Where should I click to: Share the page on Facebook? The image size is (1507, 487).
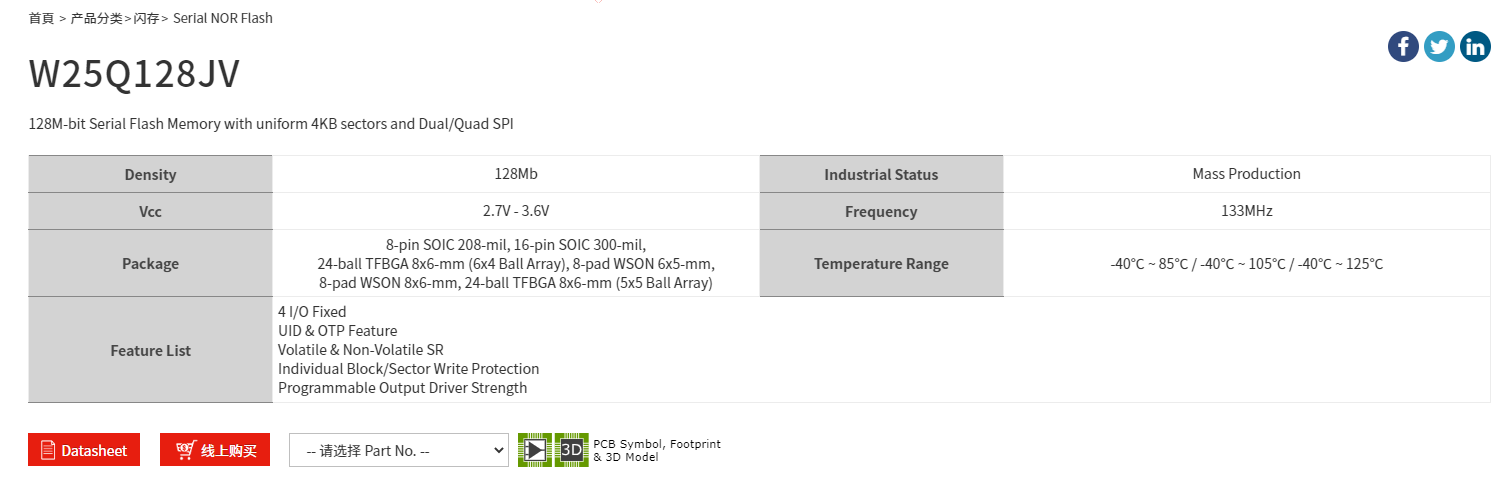point(1403,46)
